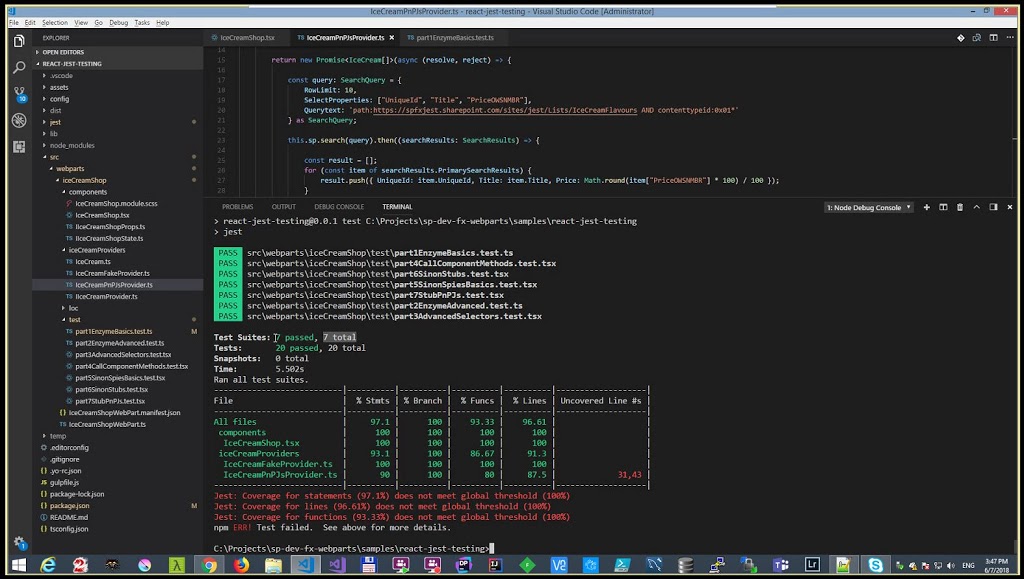Open the Debug menu
Viewport: 1024px width, 579px height.
coord(118,23)
